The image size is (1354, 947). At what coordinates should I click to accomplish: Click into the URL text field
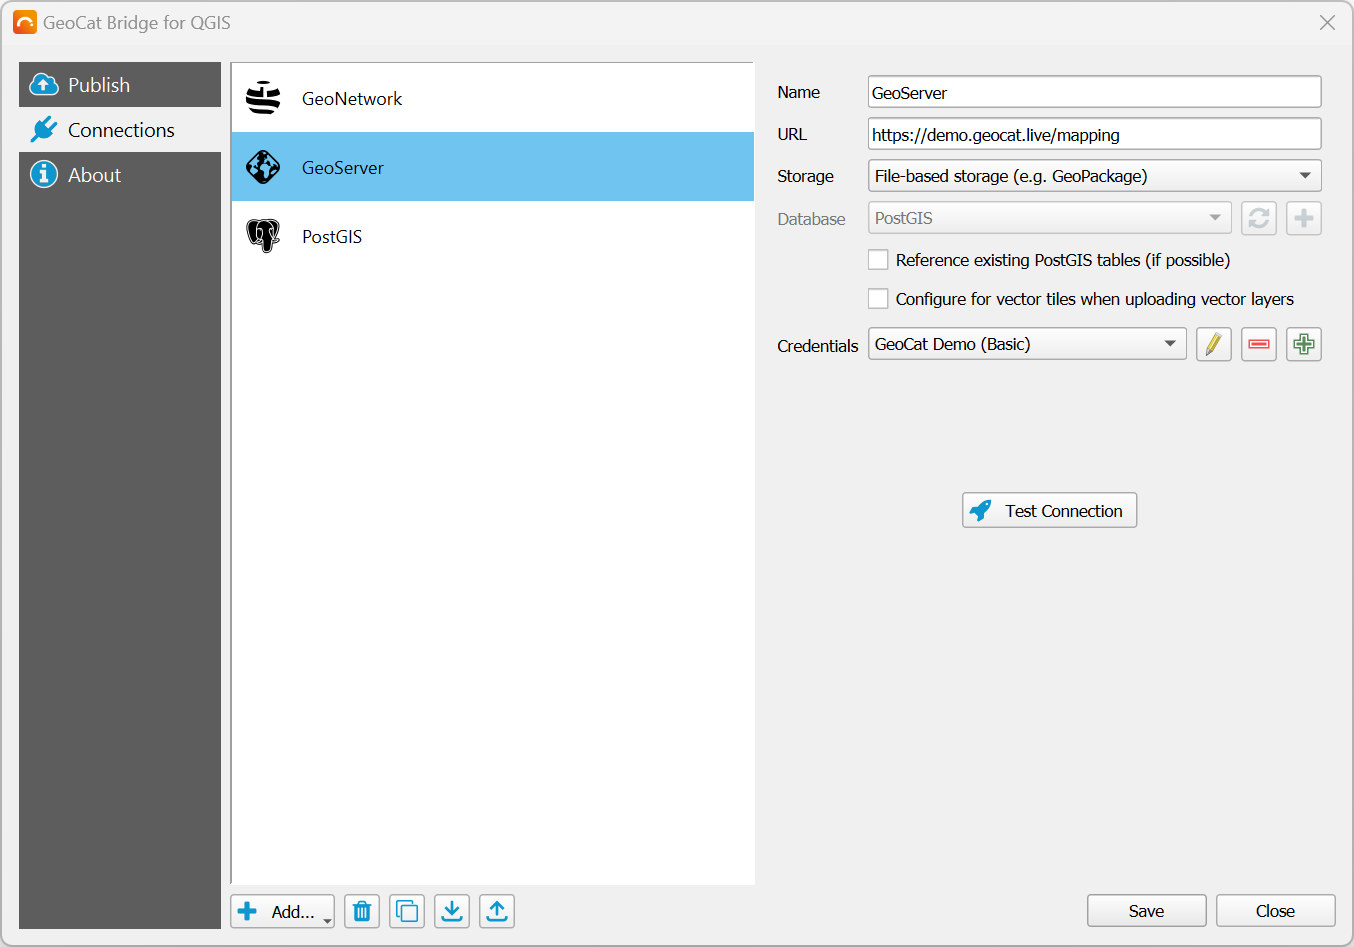[1094, 134]
